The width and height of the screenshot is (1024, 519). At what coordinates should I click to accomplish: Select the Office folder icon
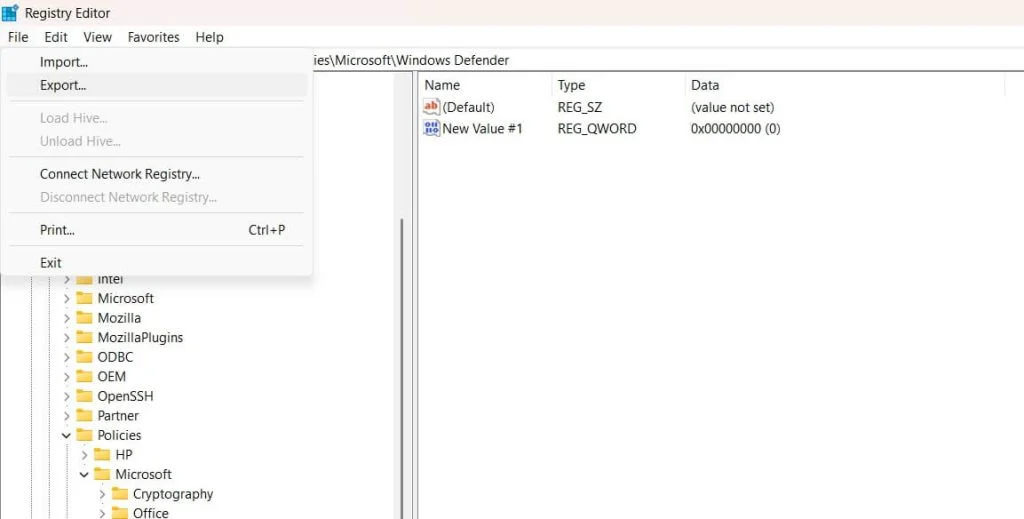[120, 513]
